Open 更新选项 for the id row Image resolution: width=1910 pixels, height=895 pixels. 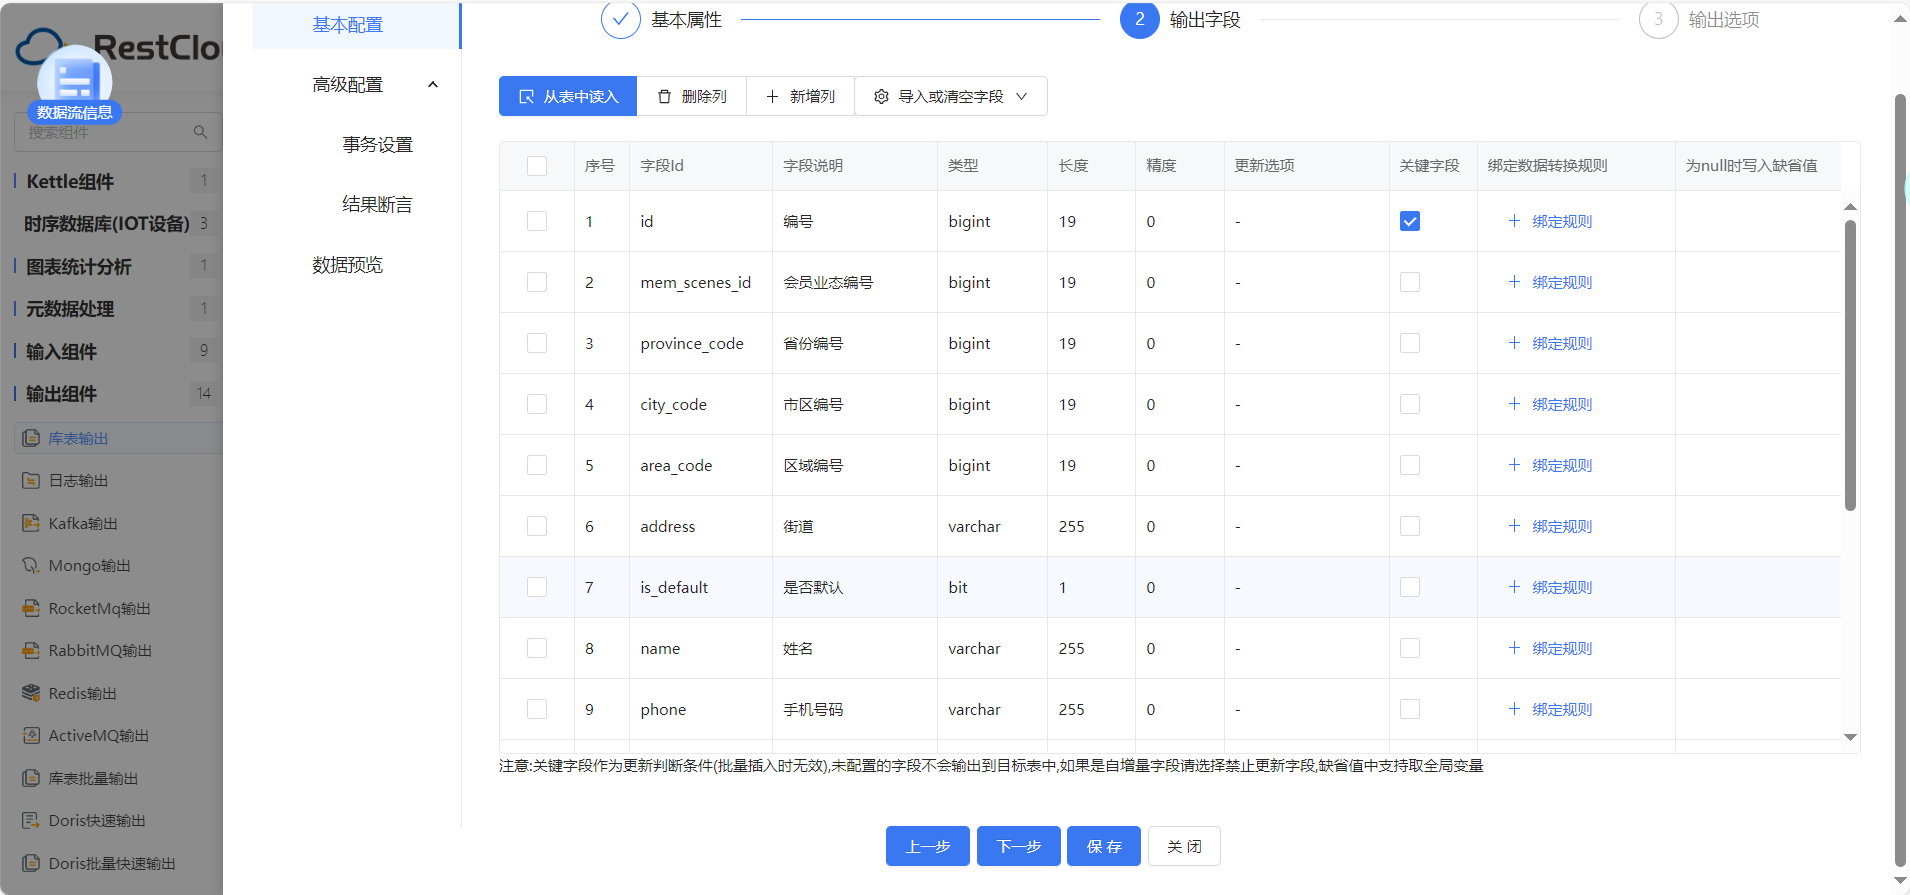point(1306,221)
